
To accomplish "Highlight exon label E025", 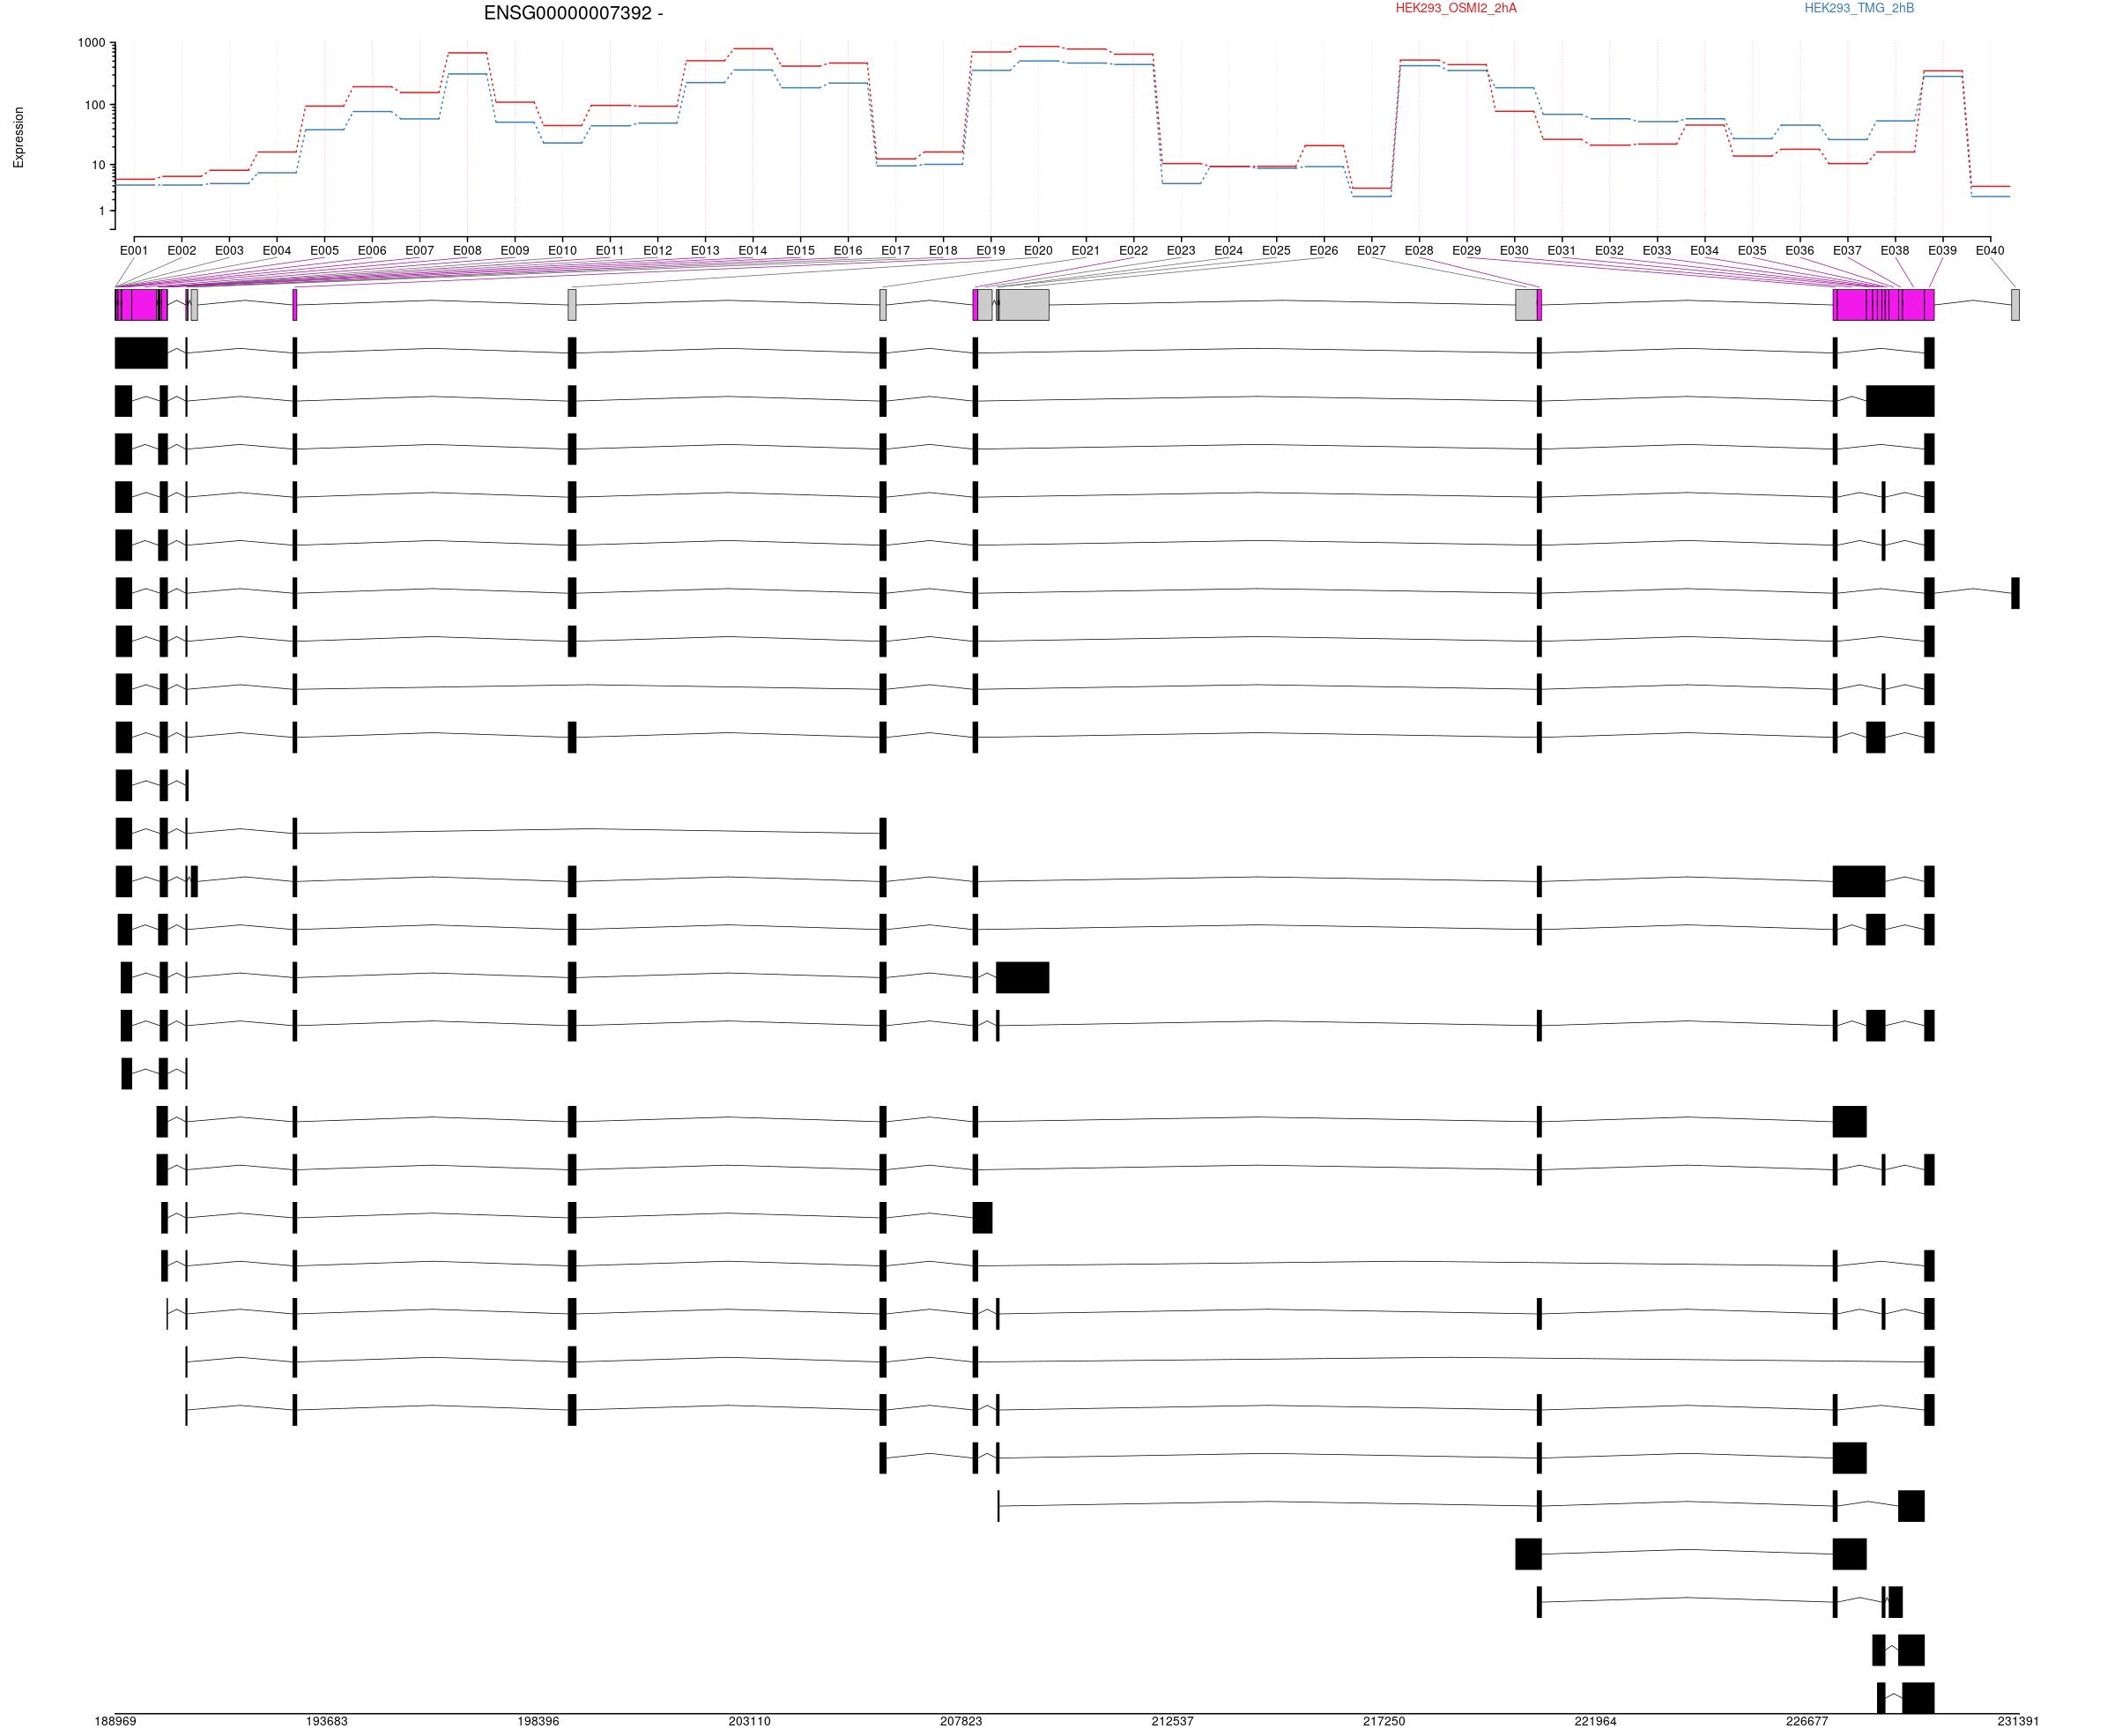I will (1276, 251).
